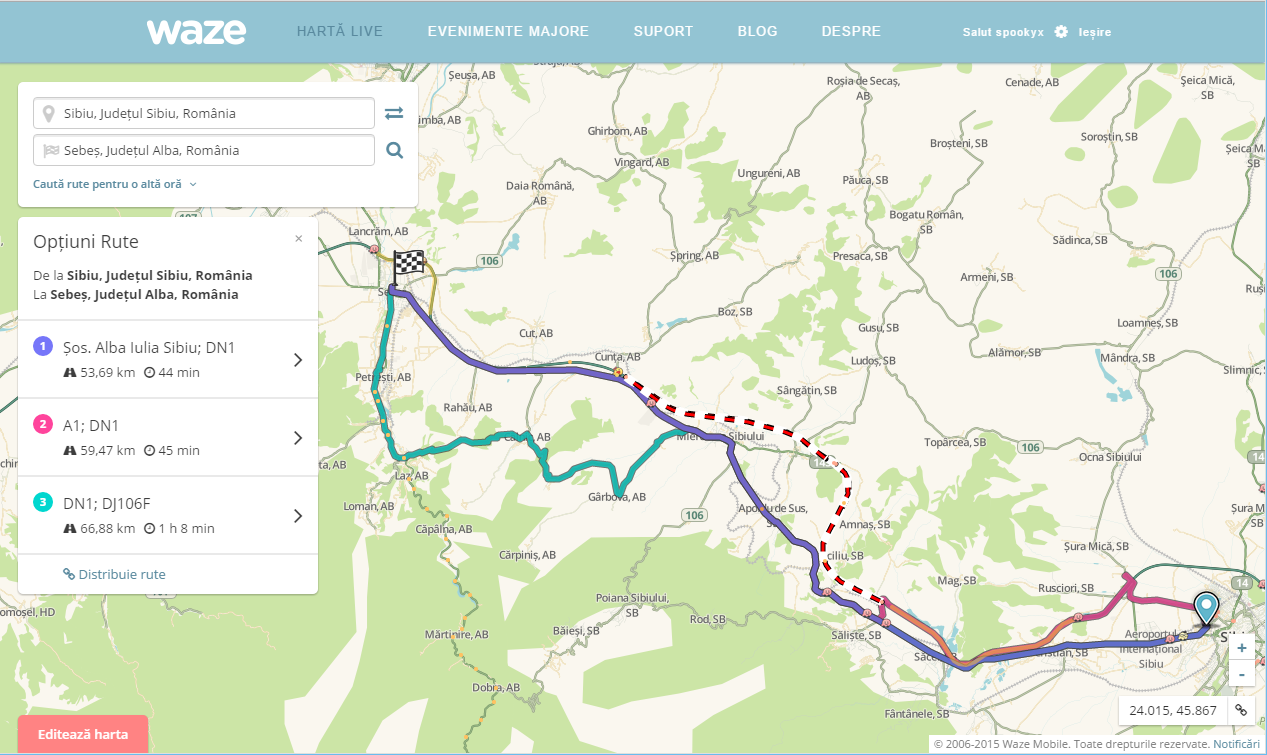Open the BLOG menu item

point(757,31)
